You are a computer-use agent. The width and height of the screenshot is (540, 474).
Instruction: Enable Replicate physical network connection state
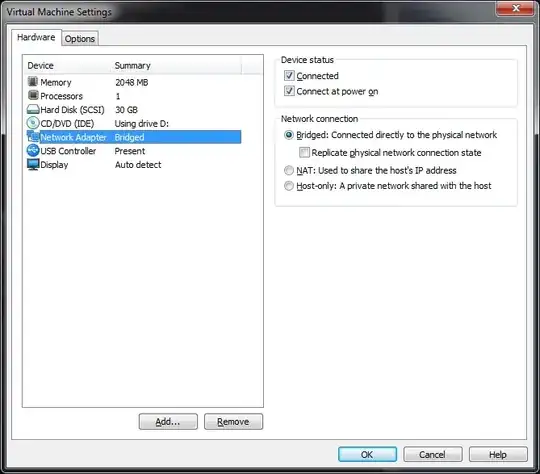(304, 152)
